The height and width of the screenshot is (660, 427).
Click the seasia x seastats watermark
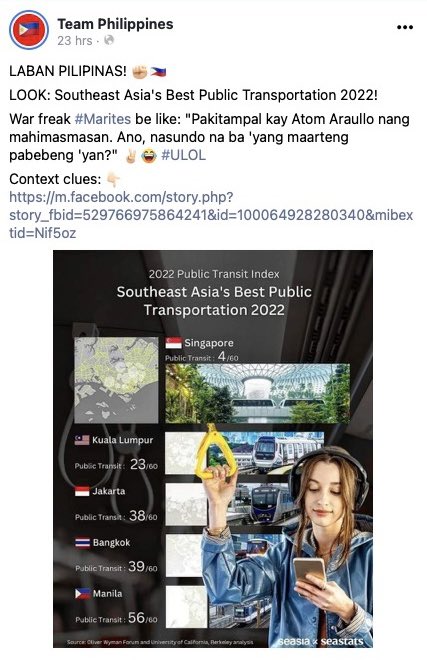pyautogui.click(x=321, y=641)
